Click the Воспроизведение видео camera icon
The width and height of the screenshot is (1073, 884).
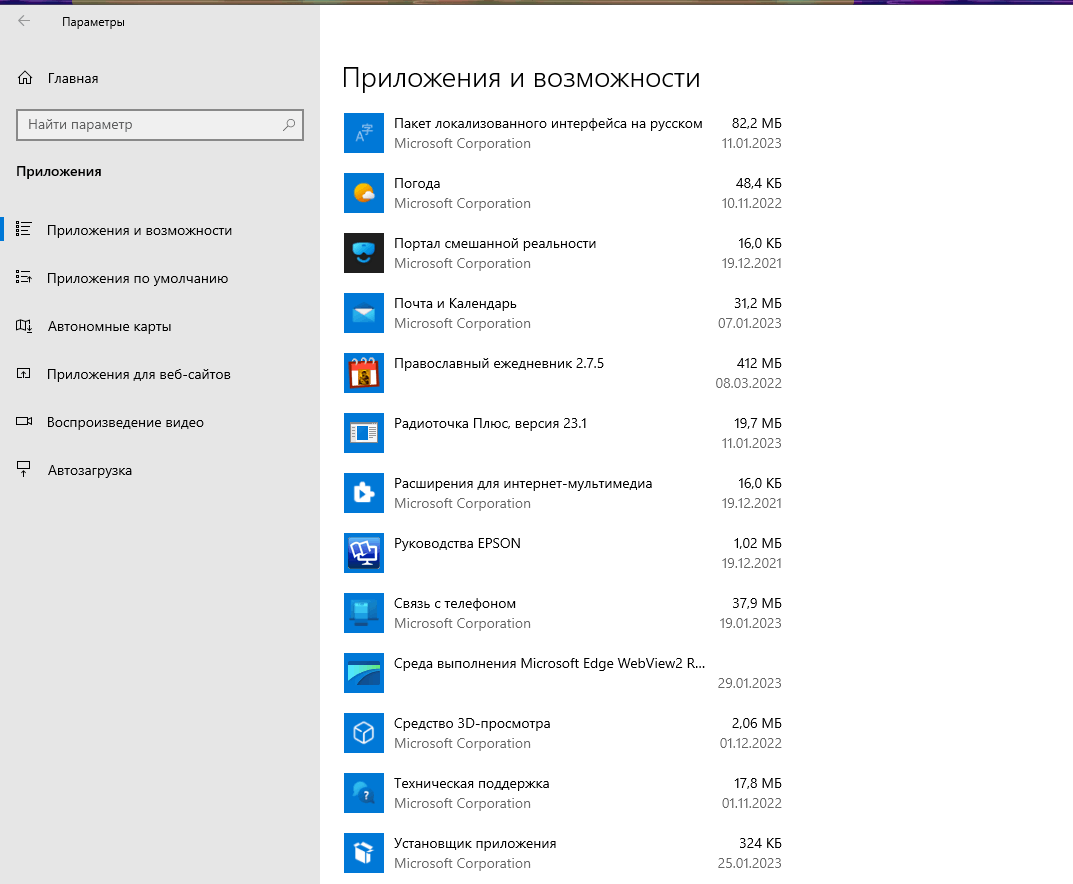pyautogui.click(x=24, y=421)
